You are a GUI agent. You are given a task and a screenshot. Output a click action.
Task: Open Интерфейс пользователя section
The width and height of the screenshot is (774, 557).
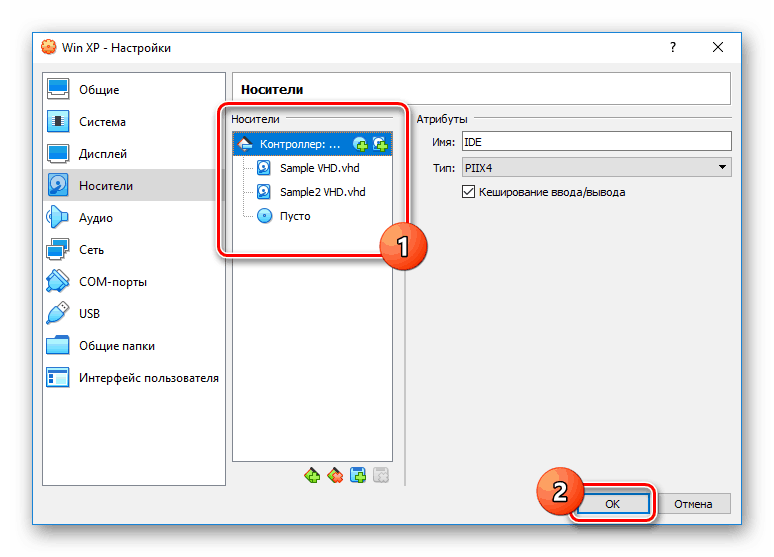(x=133, y=378)
